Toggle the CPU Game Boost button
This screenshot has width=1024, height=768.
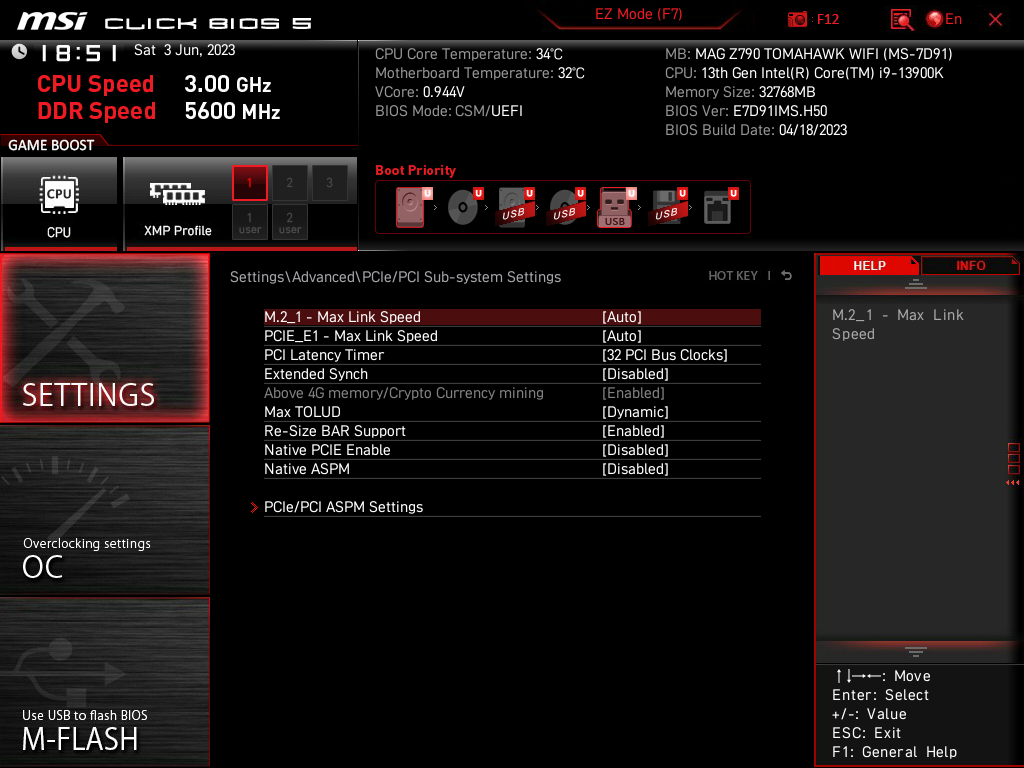tap(59, 204)
